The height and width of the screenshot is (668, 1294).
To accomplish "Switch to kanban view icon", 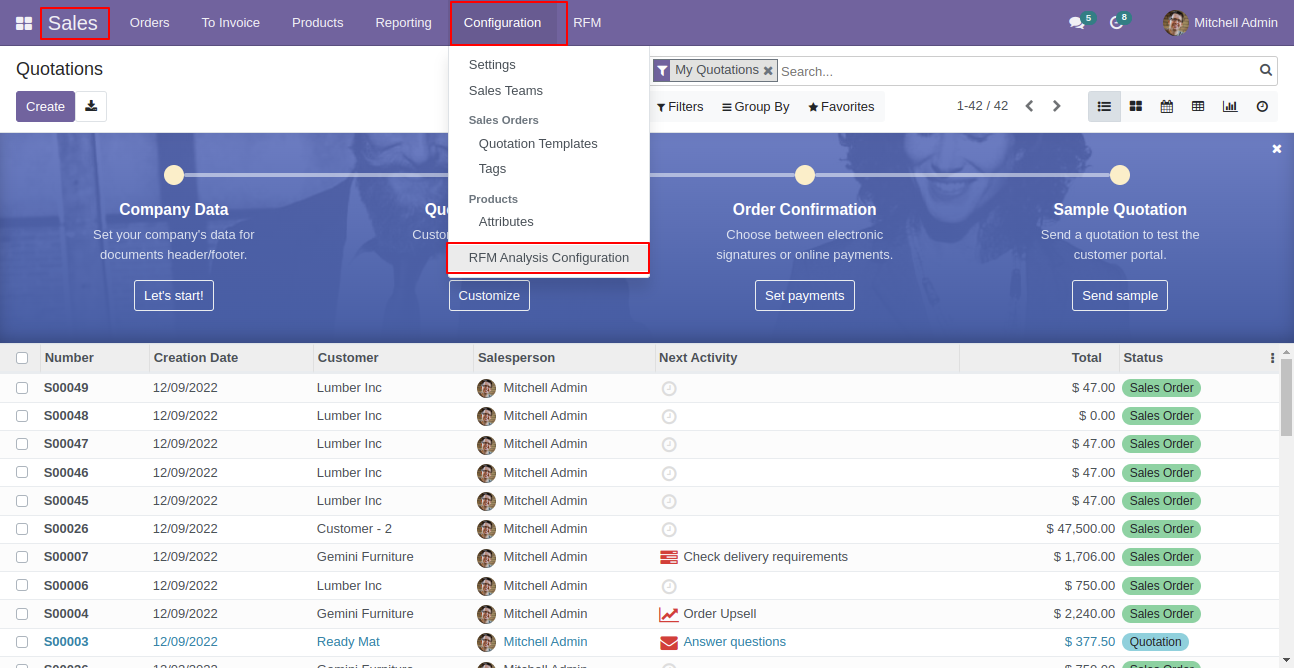I will click(1136, 106).
